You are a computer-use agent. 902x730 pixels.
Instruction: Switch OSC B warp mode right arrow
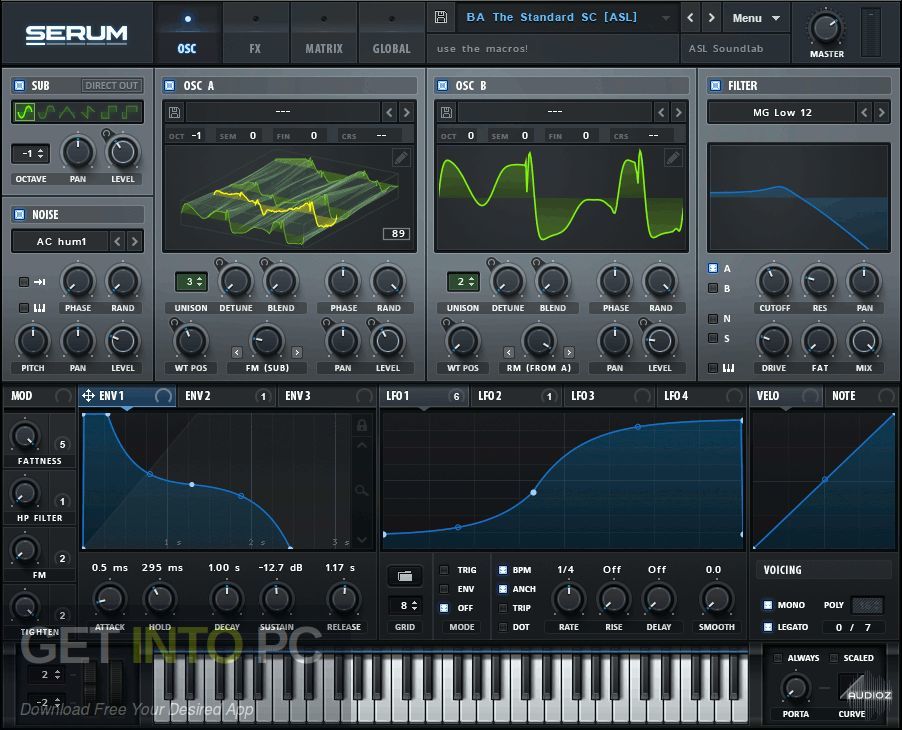[x=569, y=352]
